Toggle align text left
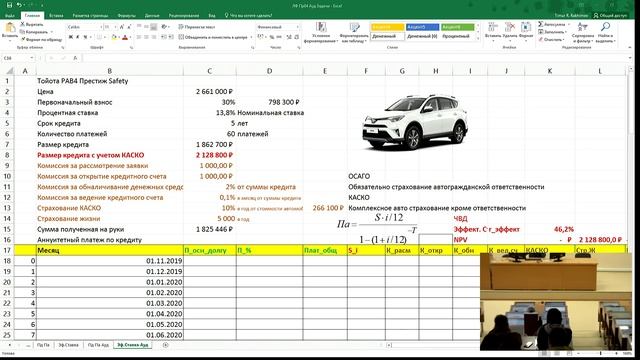The width and height of the screenshot is (640, 360). 139,37
